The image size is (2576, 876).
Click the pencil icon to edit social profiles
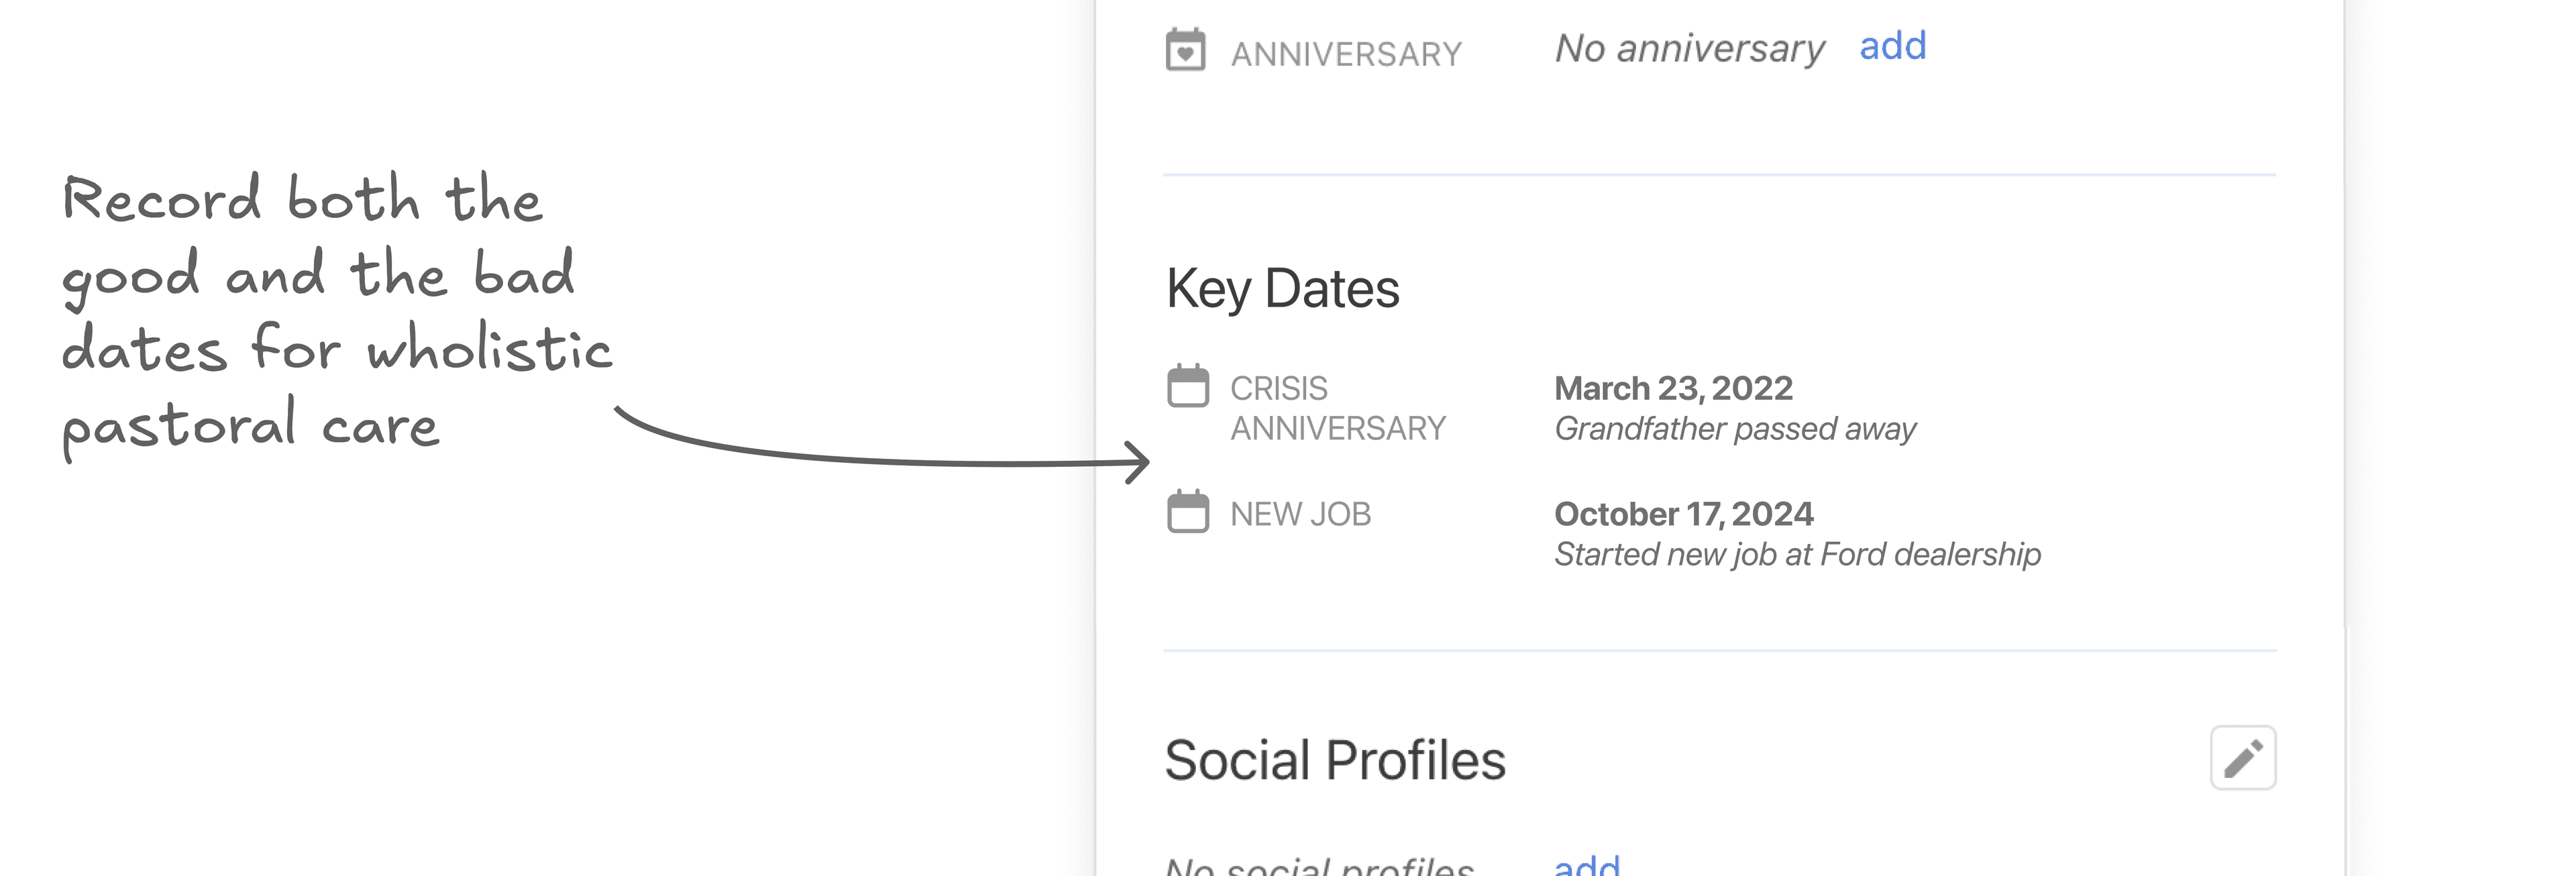click(2243, 758)
